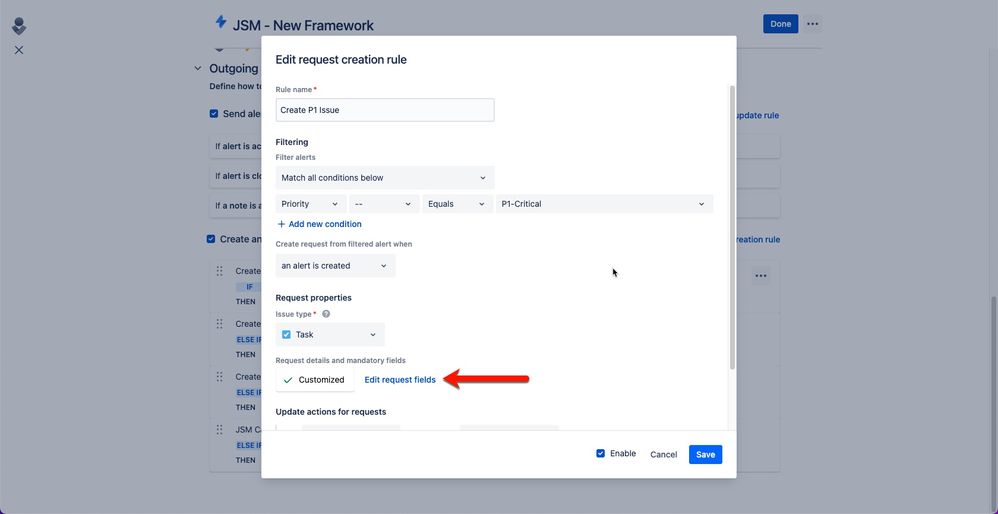Click the 'If alert is ac' rule row

235,146
